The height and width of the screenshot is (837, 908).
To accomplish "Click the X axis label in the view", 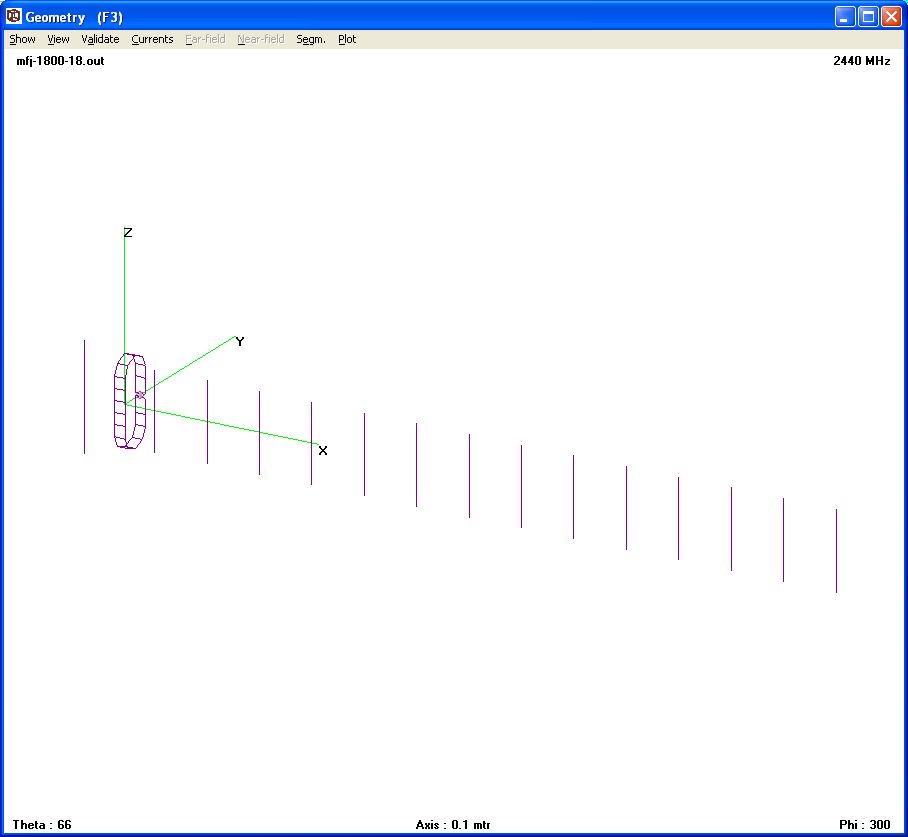I will click(x=322, y=450).
